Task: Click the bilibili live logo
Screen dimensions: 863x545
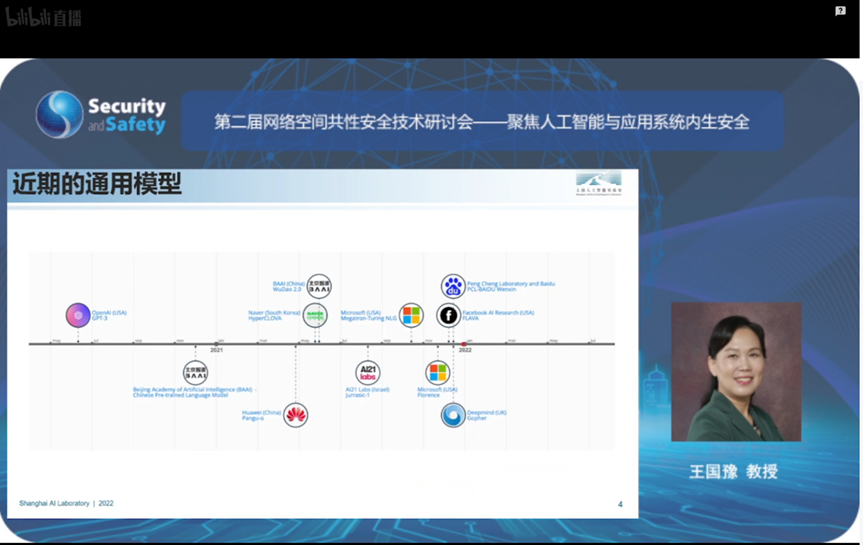Action: click(45, 17)
